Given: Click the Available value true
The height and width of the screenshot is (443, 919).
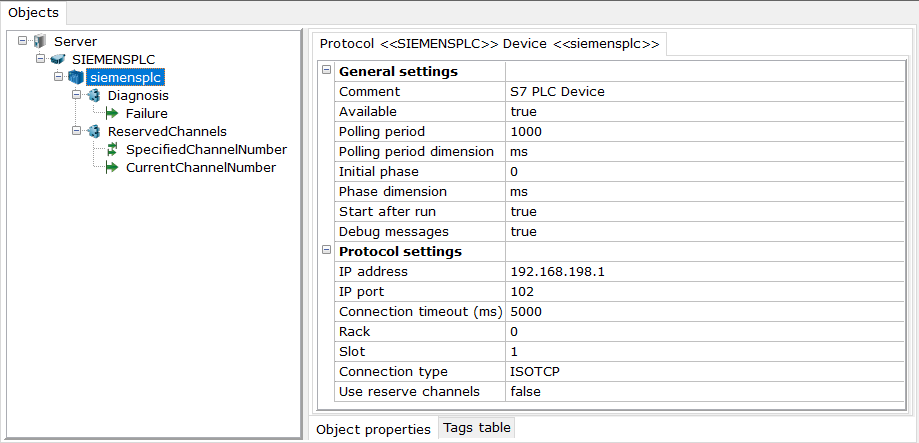Looking at the screenshot, I should [x=705, y=111].
